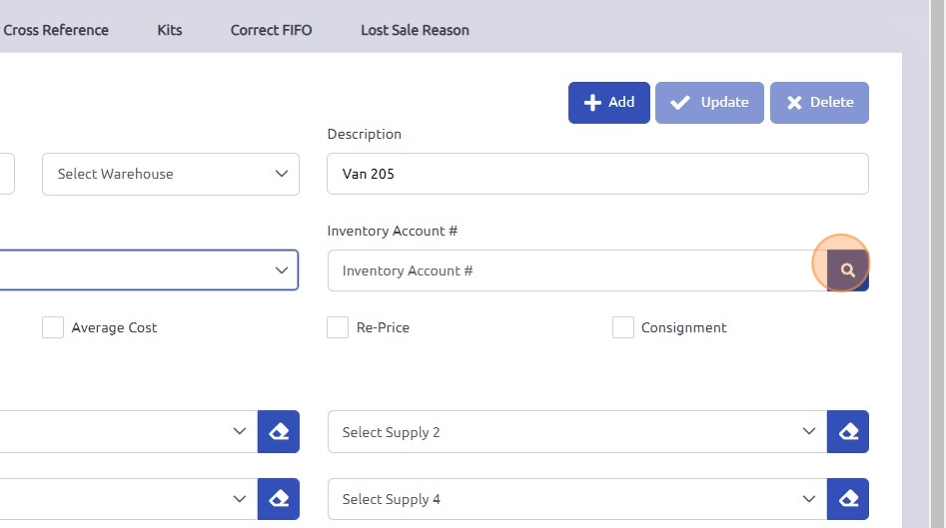Click the checkmark icon on Update button
Screen dimensions: 946x528
coord(680,103)
